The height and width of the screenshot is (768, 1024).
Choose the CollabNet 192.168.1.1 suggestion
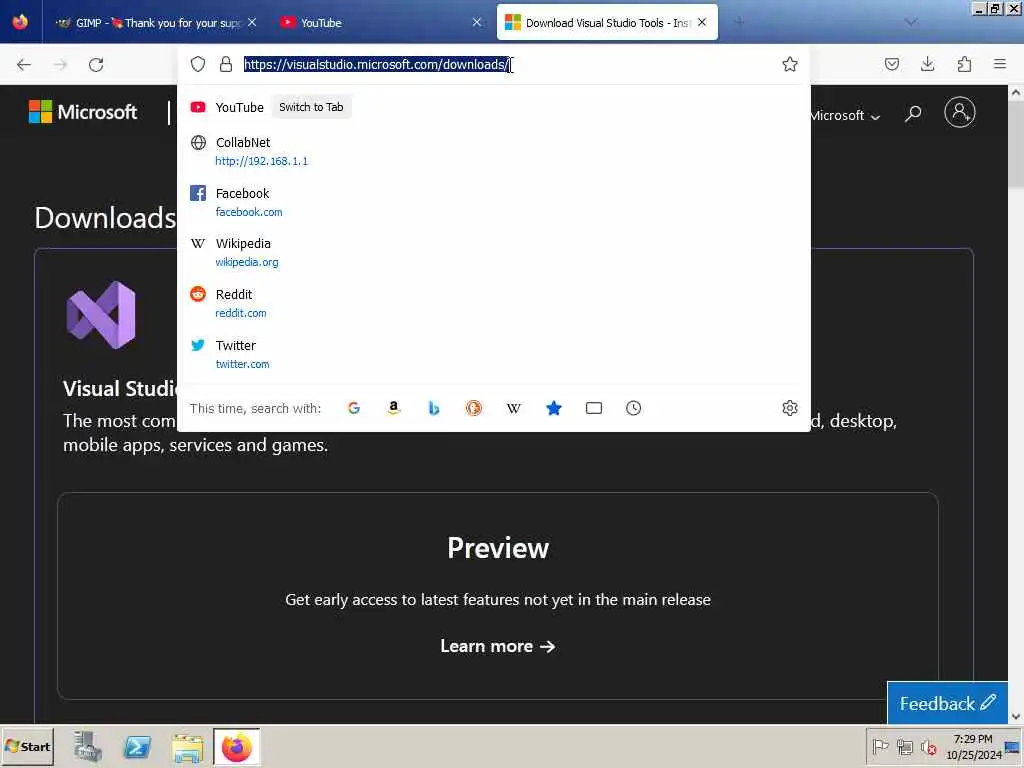(494, 152)
